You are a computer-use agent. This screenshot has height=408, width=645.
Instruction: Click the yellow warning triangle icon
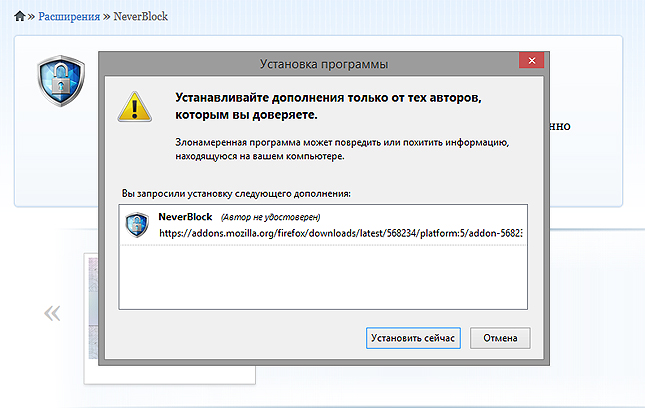coord(134,105)
